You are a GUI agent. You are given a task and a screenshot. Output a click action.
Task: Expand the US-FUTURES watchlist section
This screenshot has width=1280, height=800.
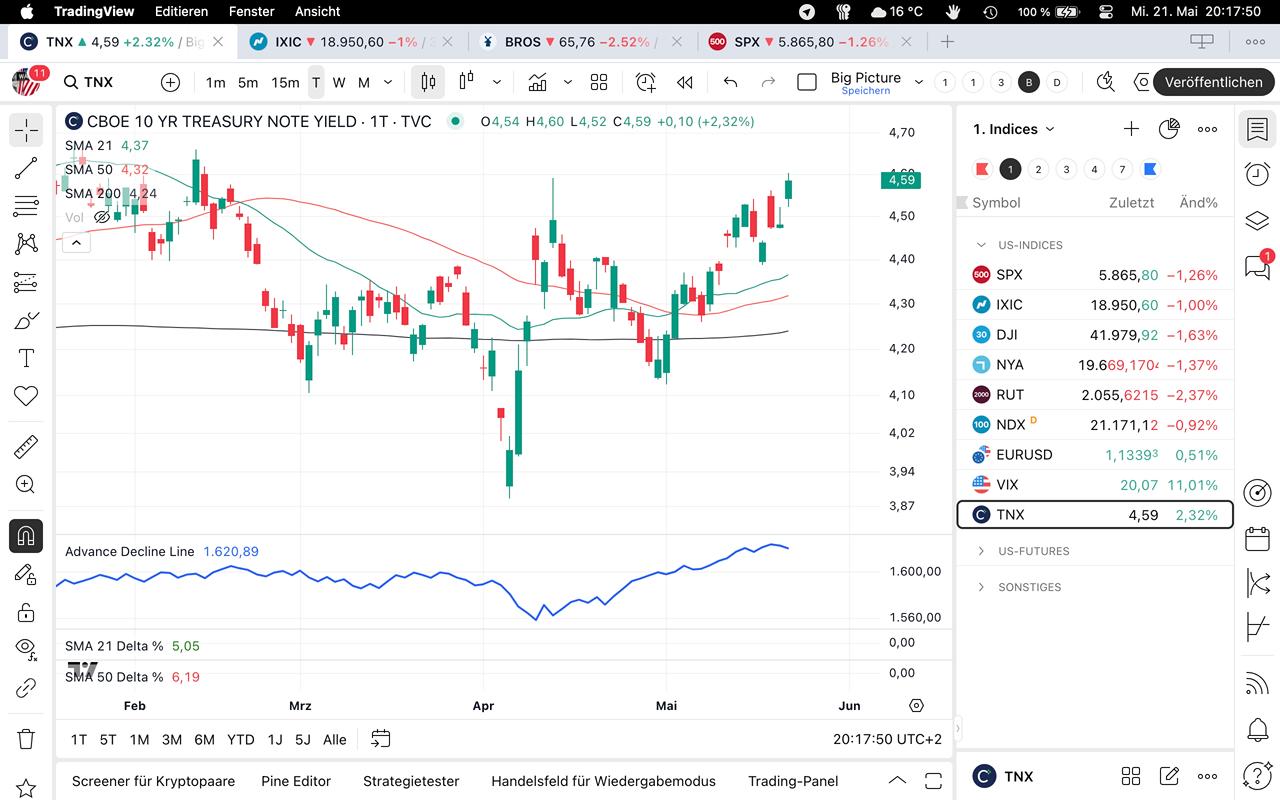tap(981, 551)
